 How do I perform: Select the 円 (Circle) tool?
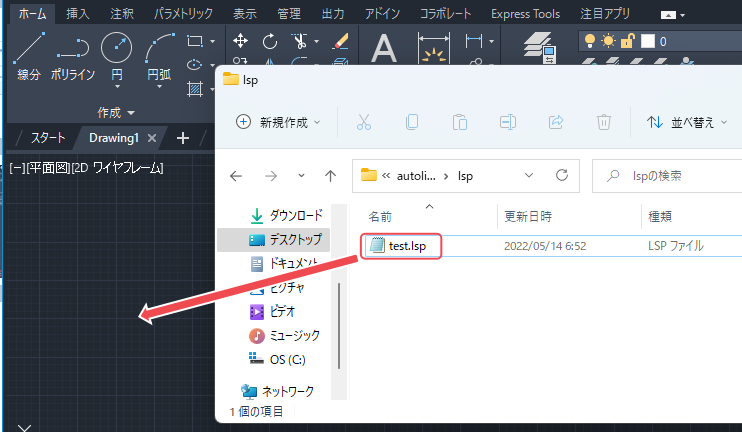click(x=117, y=55)
